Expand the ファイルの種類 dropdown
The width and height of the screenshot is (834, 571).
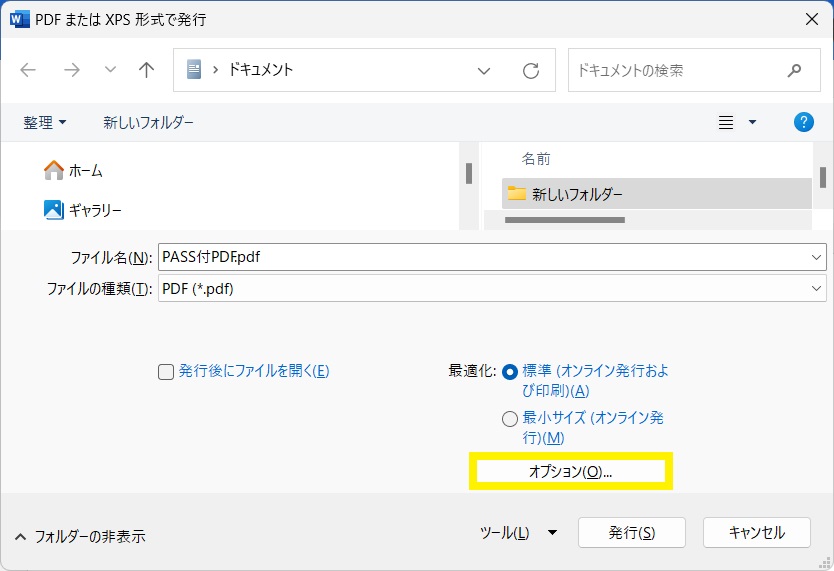pyautogui.click(x=817, y=288)
